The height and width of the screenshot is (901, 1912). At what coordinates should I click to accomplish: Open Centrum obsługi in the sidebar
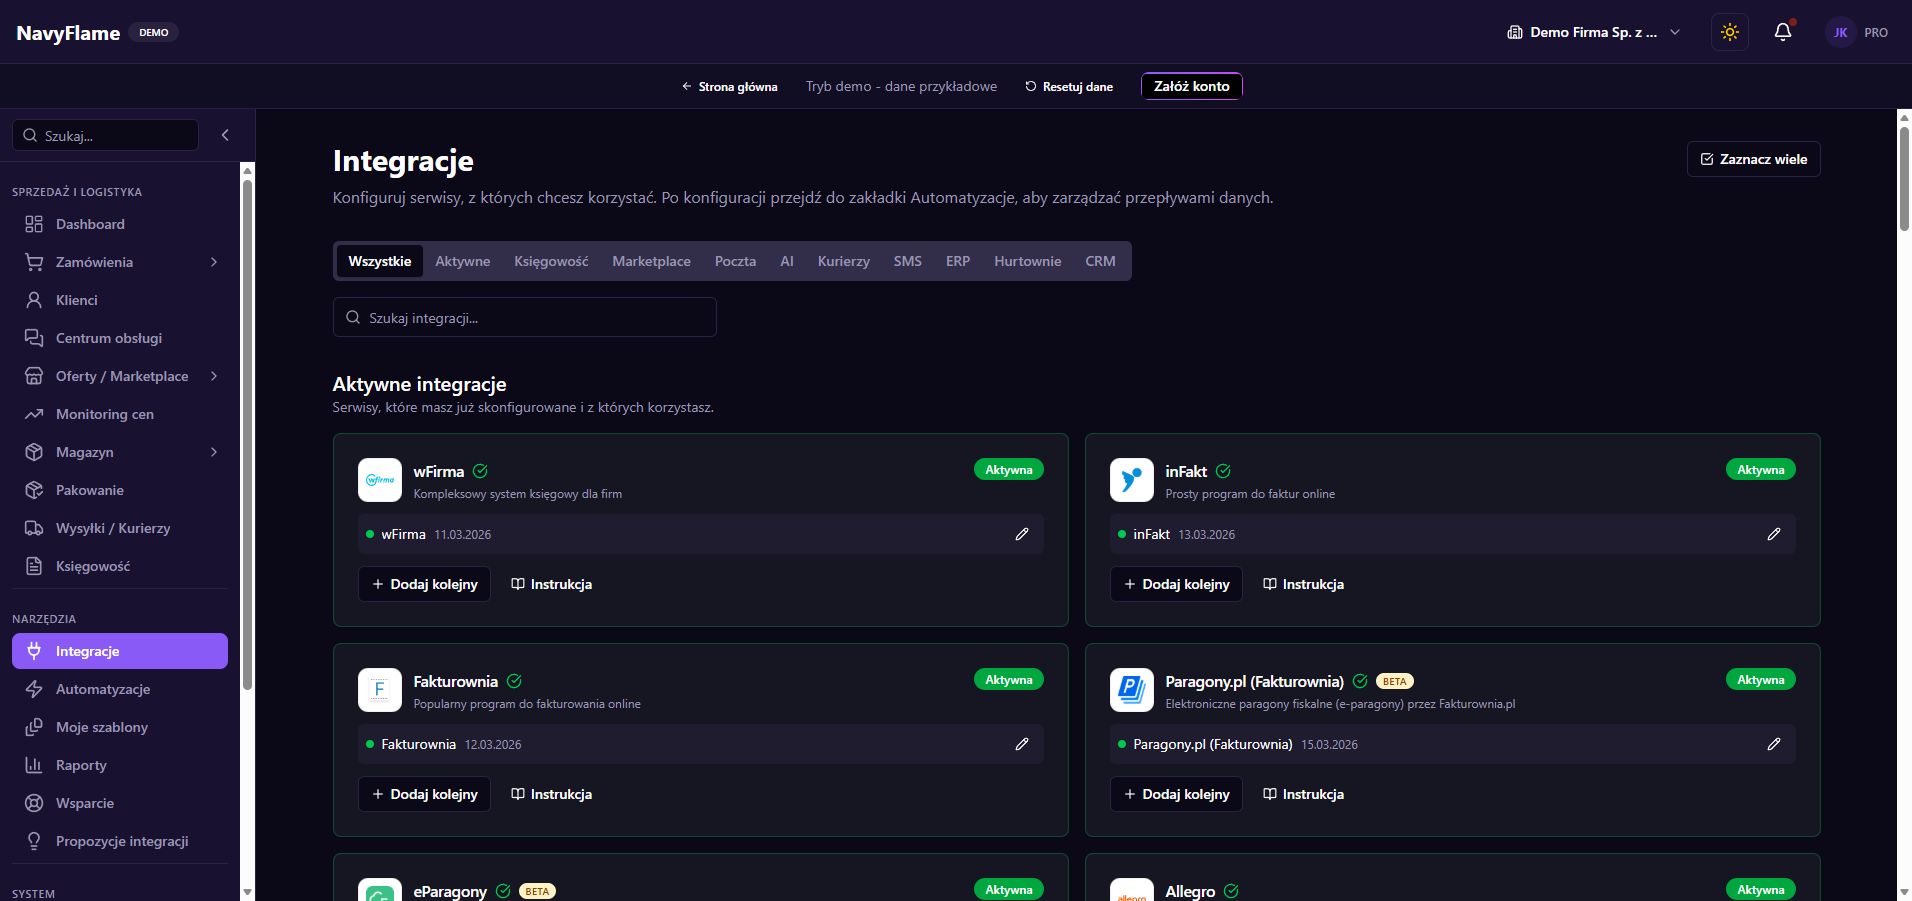point(120,338)
